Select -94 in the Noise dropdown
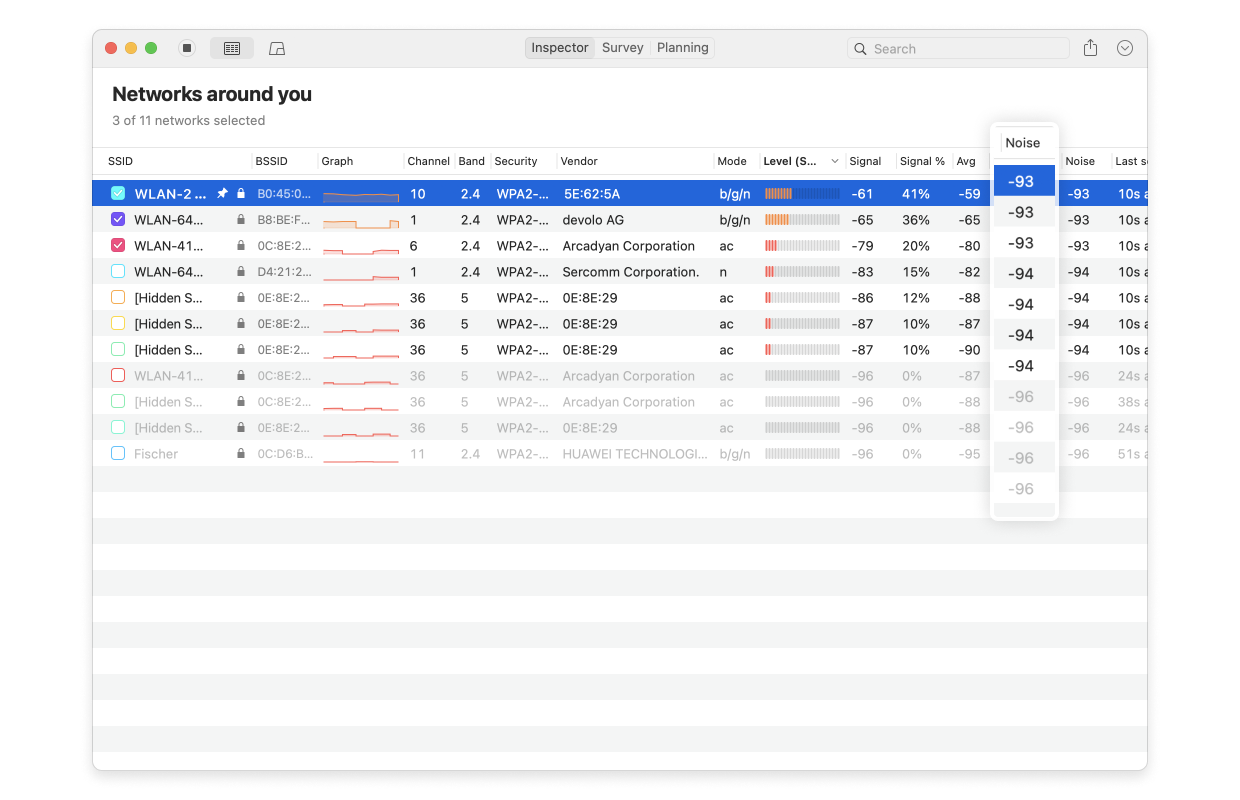The height and width of the screenshot is (800, 1240). (x=1023, y=273)
